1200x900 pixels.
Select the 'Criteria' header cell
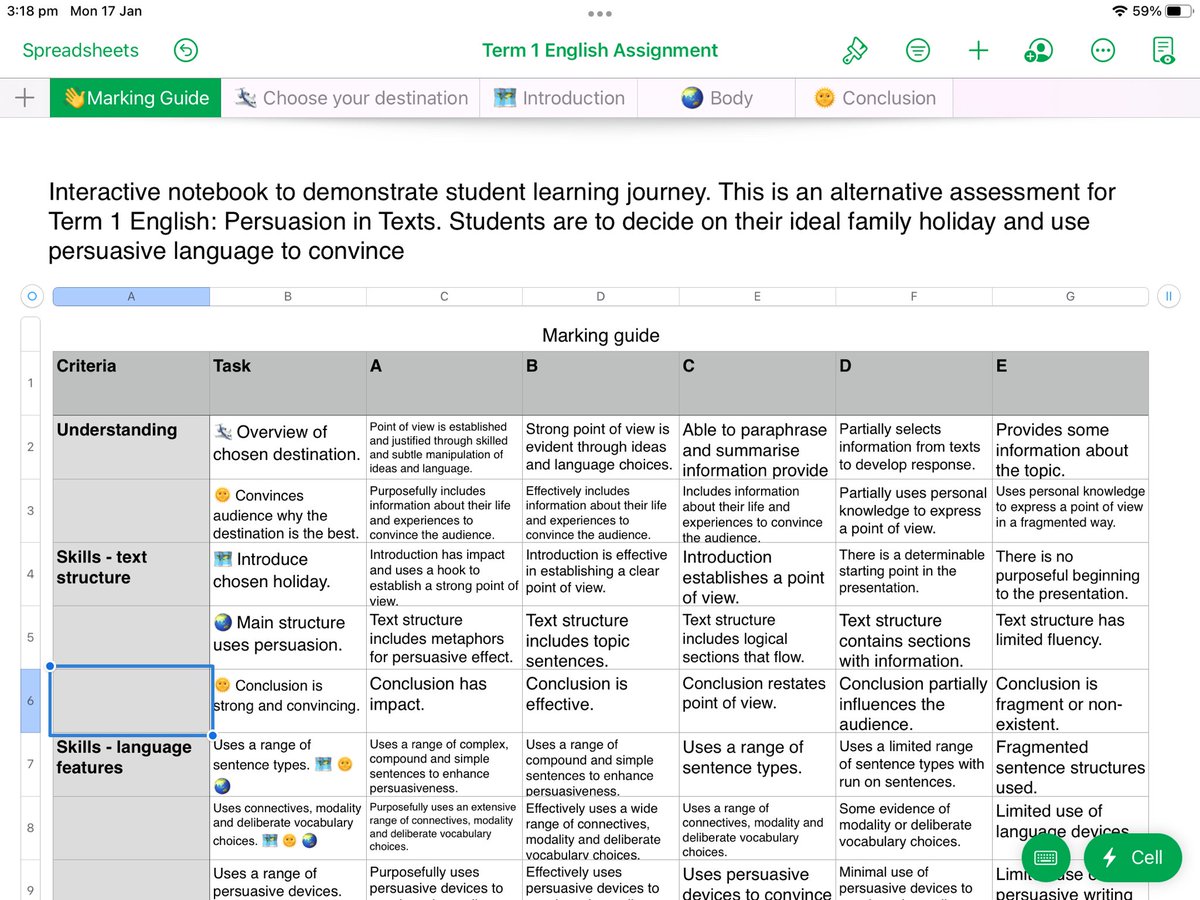pyautogui.click(x=131, y=384)
